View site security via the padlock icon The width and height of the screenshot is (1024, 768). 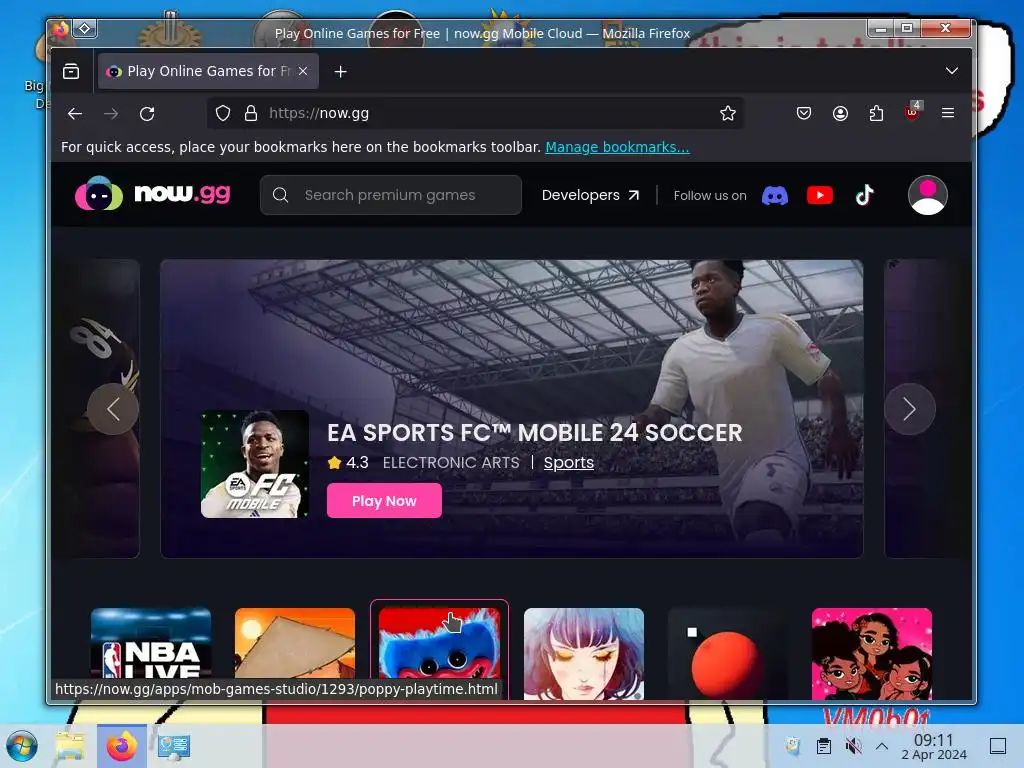tap(251, 114)
